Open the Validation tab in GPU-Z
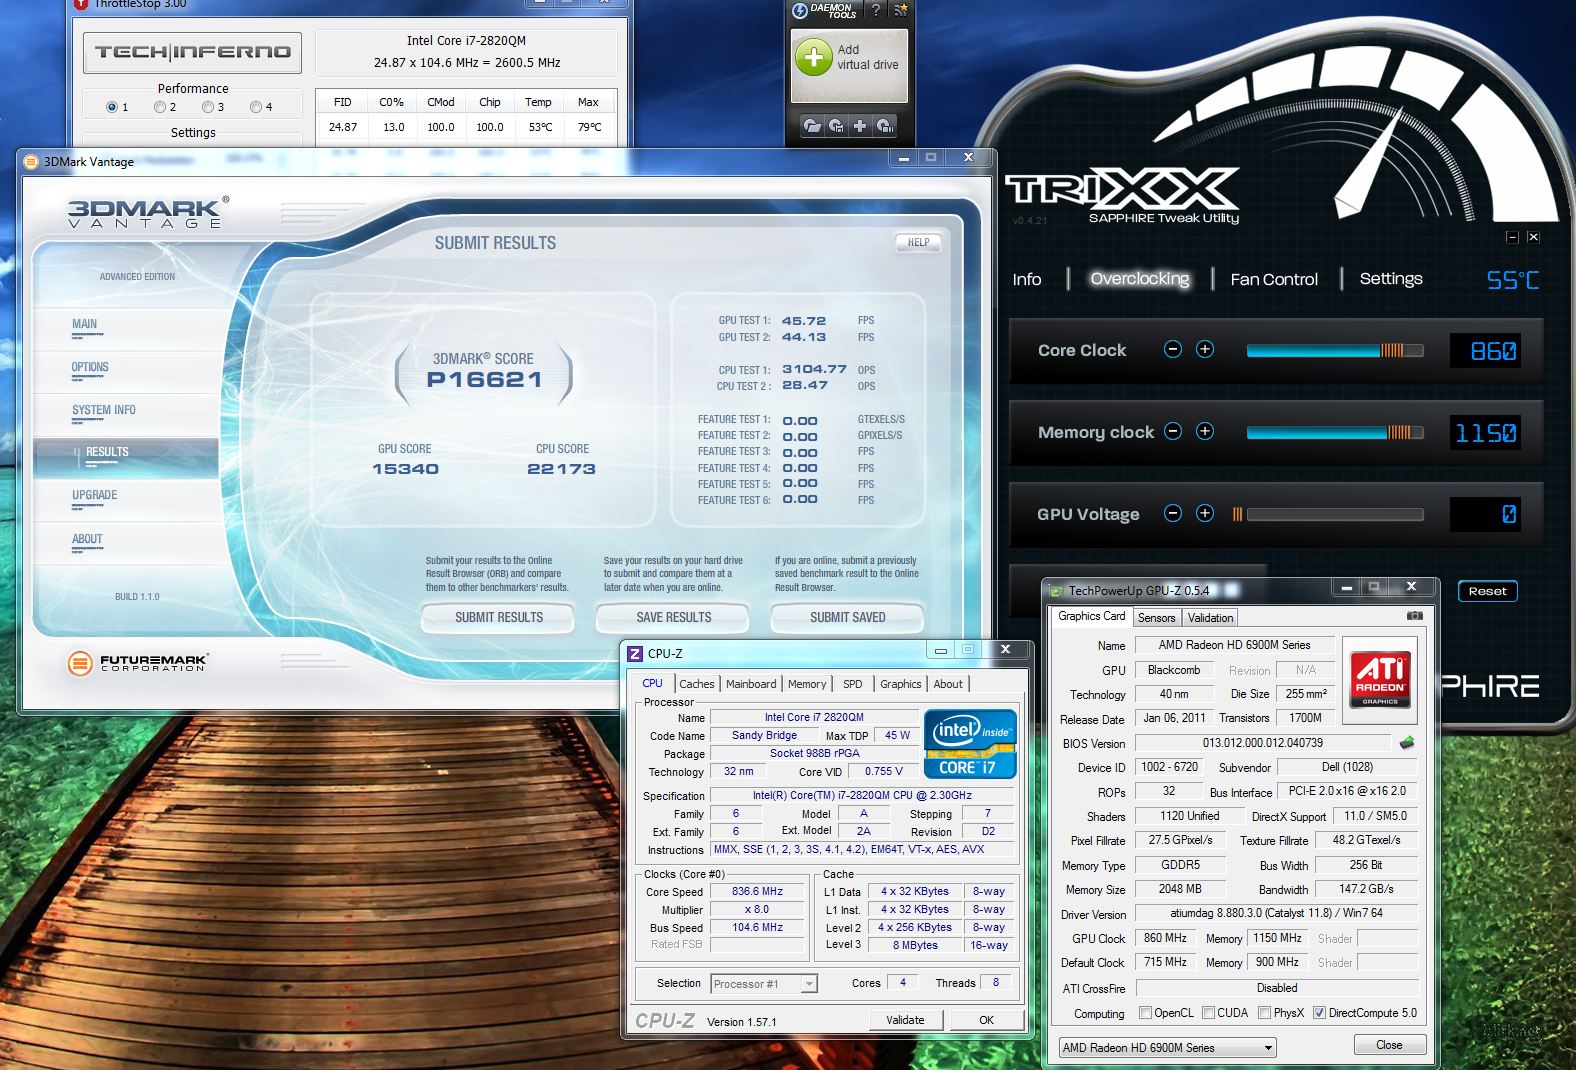The image size is (1576, 1070). tap(1211, 618)
